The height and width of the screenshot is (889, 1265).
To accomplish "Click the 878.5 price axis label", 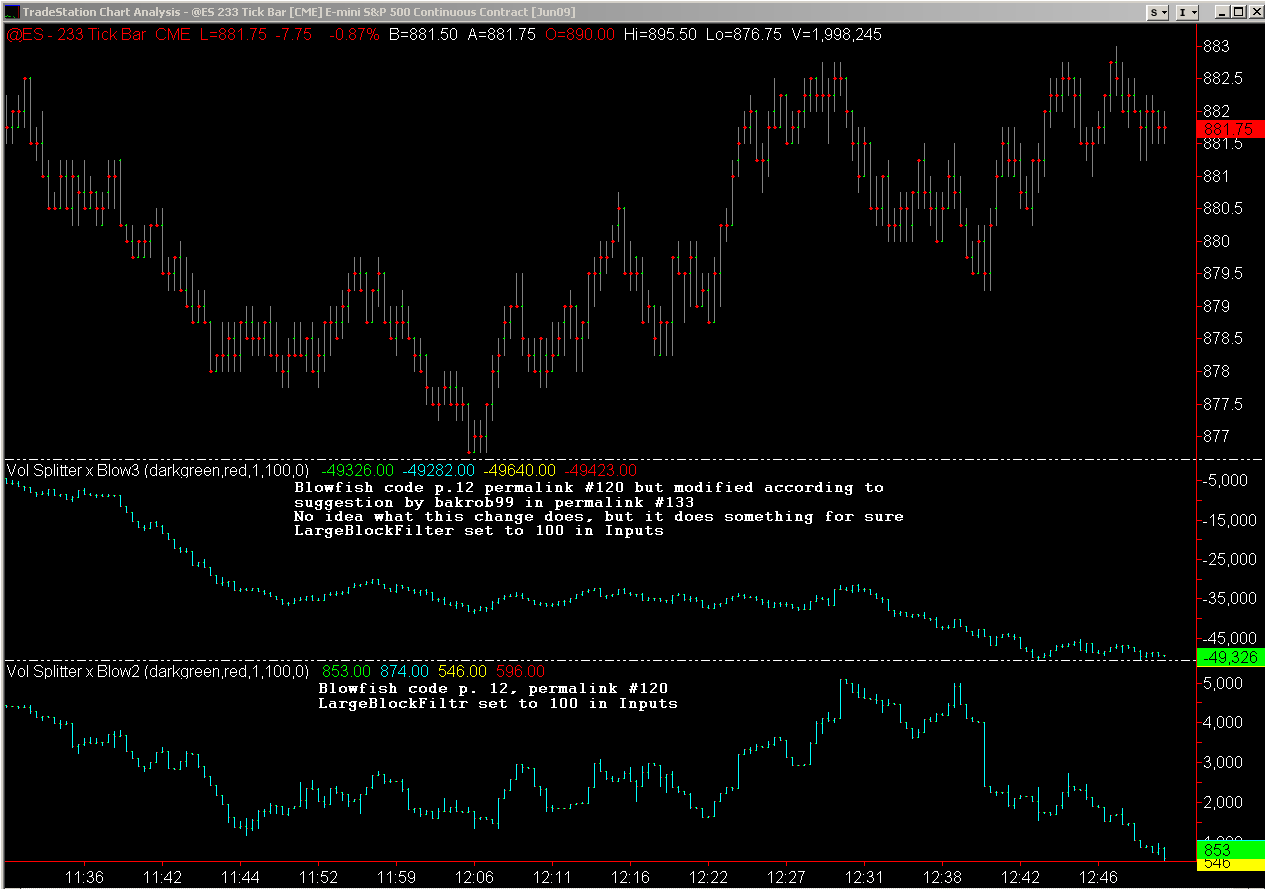I will point(1223,339).
